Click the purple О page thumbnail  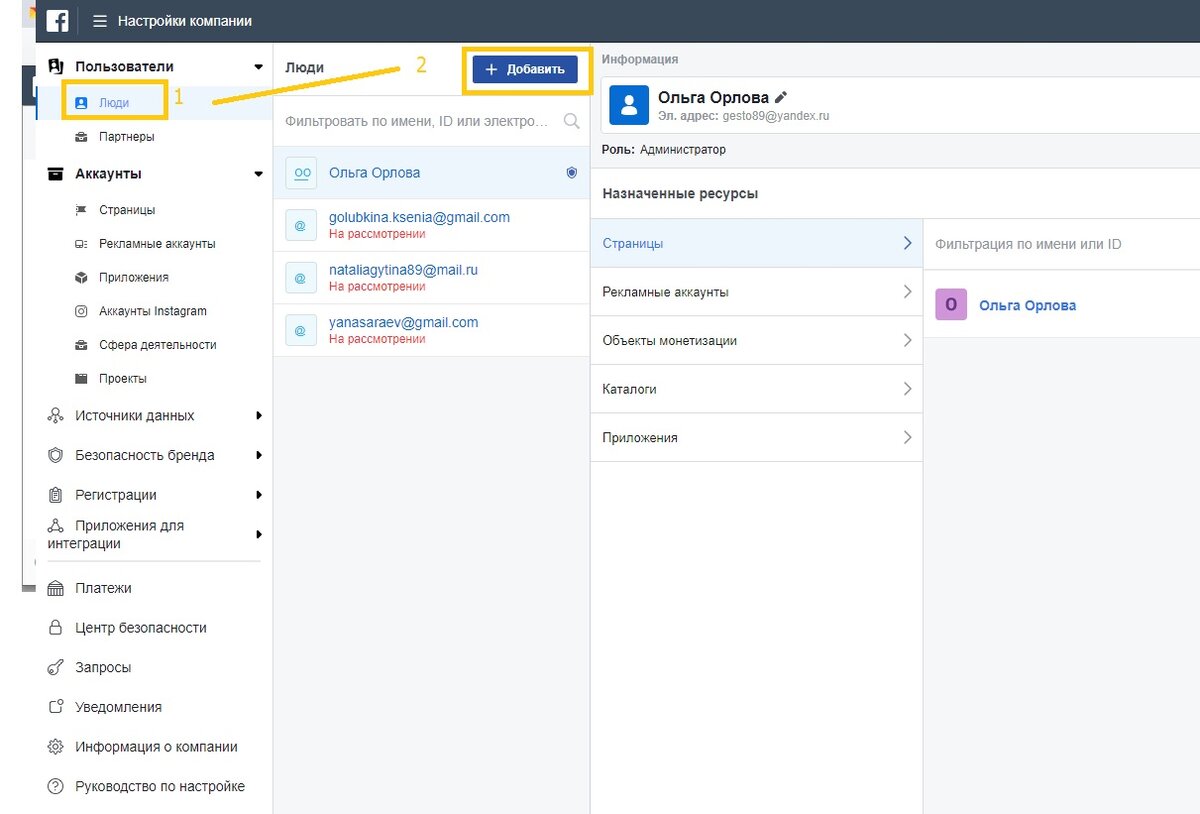pyautogui.click(x=951, y=305)
